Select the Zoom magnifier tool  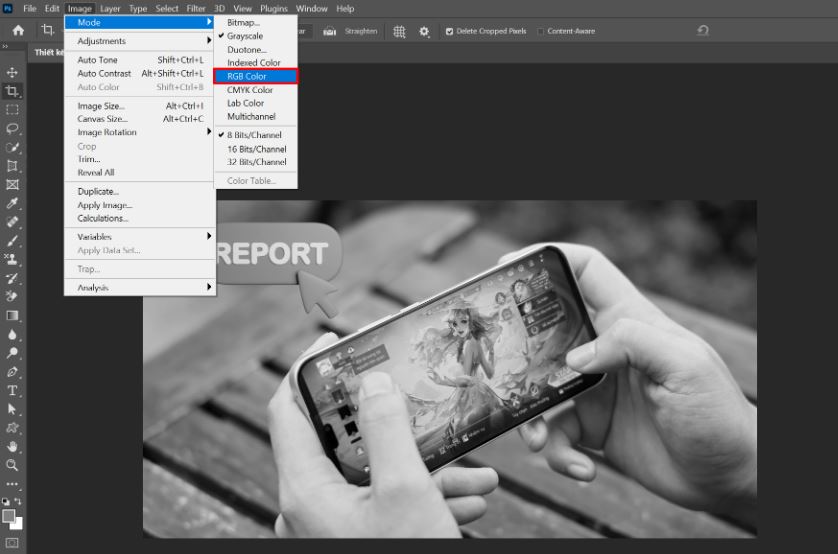[12, 465]
